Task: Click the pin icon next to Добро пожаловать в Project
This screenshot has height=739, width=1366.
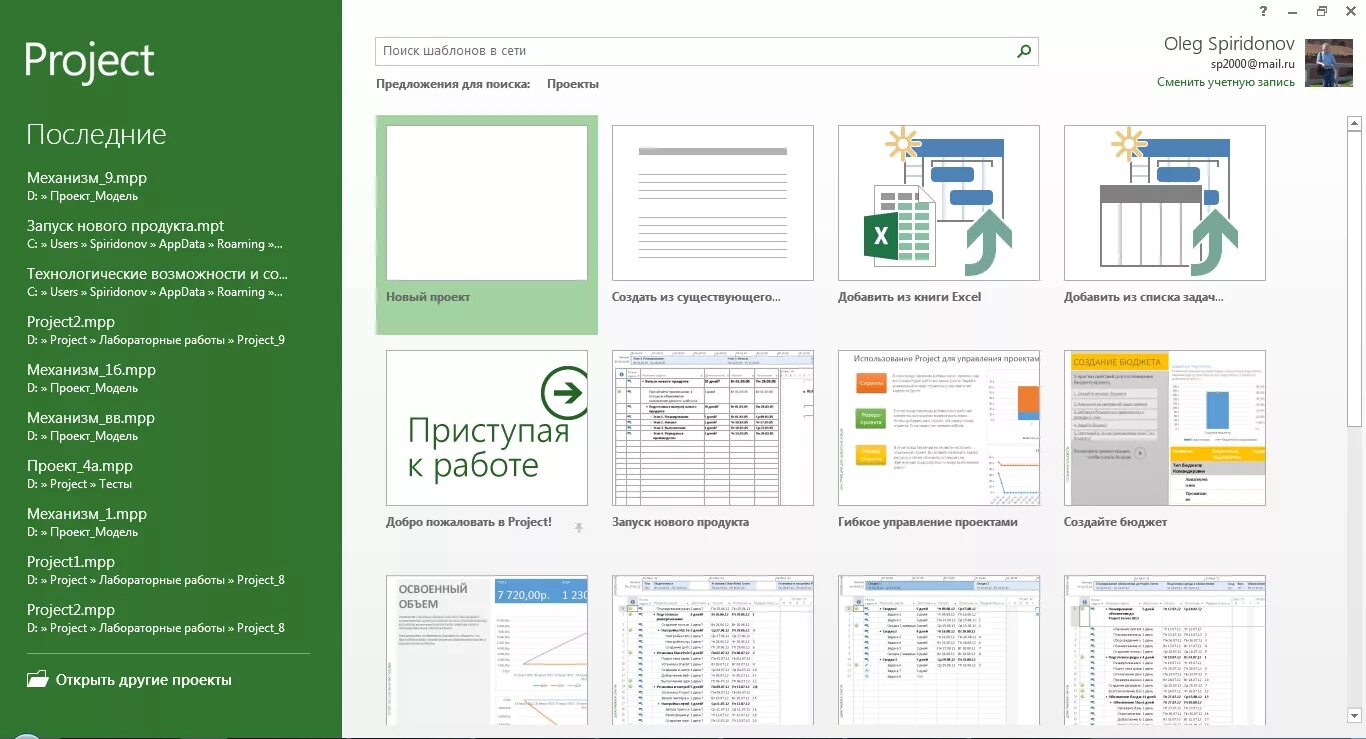Action: (x=578, y=525)
